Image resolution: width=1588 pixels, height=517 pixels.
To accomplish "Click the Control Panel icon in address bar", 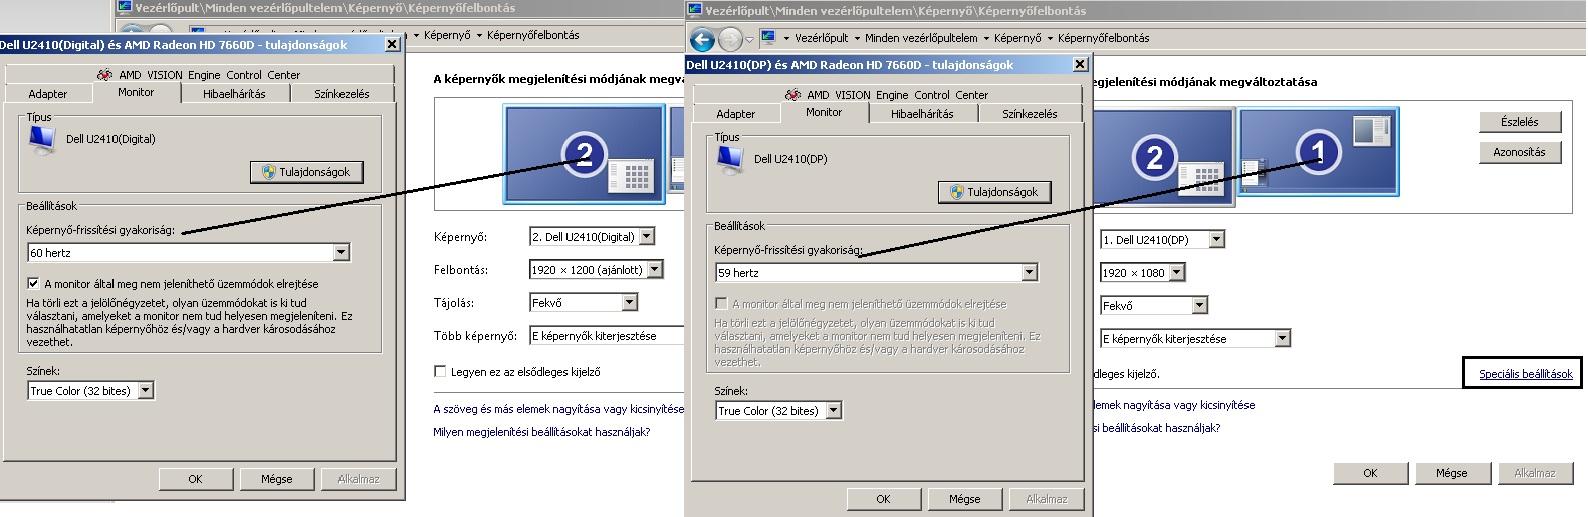I will 768,38.
